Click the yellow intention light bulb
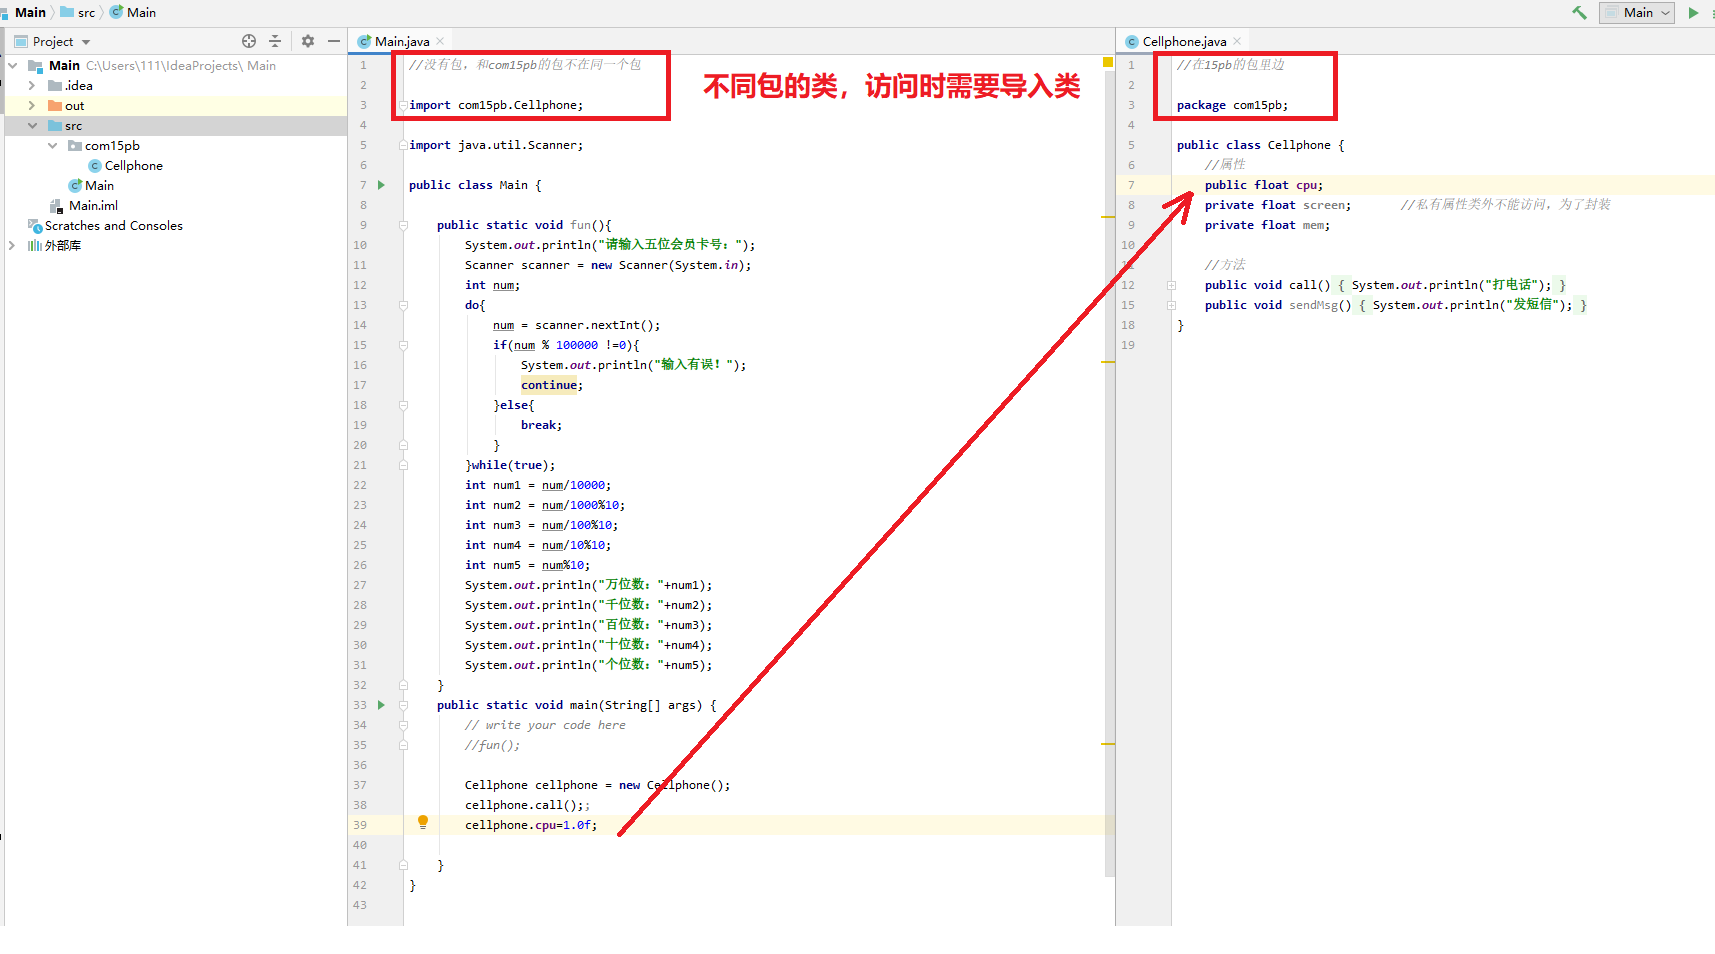1715x954 pixels. (423, 822)
